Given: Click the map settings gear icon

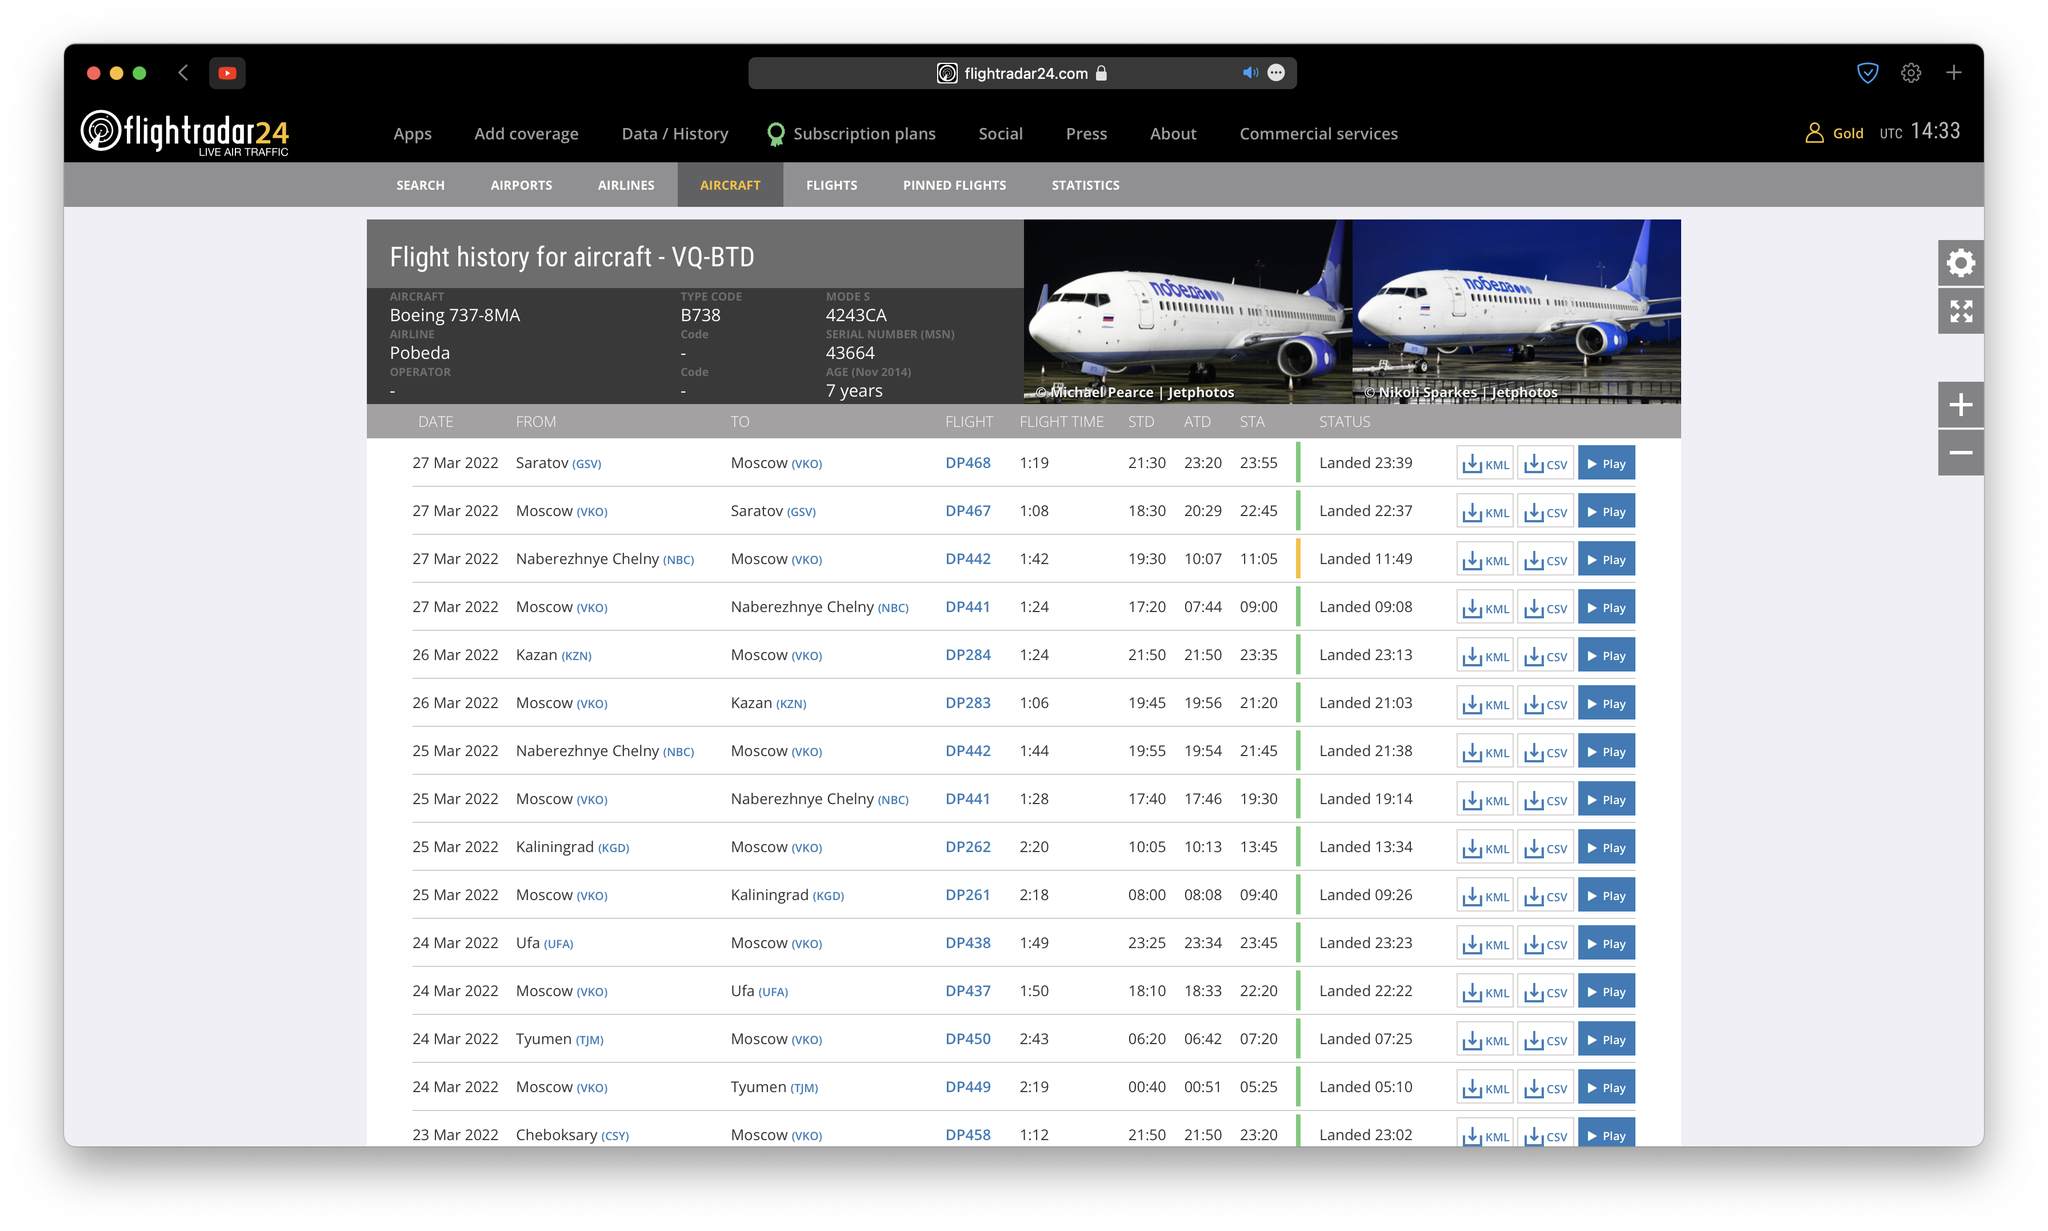Looking at the screenshot, I should [x=1960, y=263].
